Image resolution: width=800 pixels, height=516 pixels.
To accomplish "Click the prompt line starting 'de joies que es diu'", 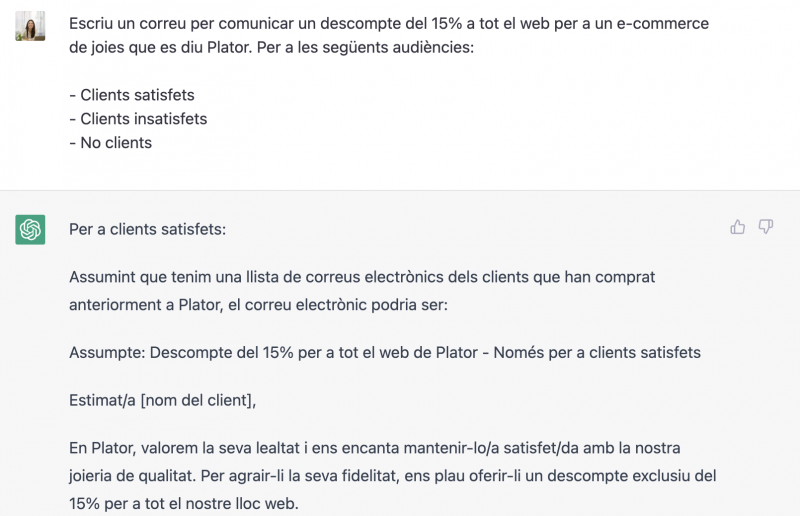I will (271, 47).
